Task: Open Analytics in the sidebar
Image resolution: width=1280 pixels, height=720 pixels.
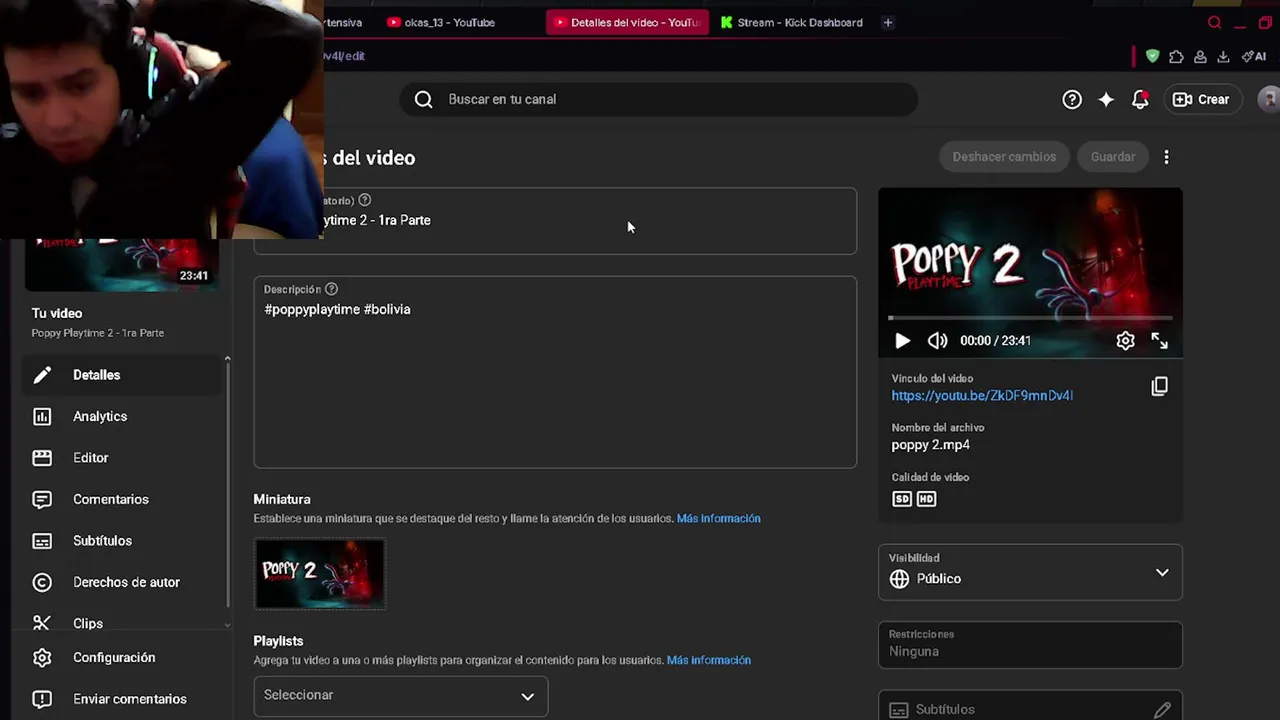Action: (x=120, y=416)
